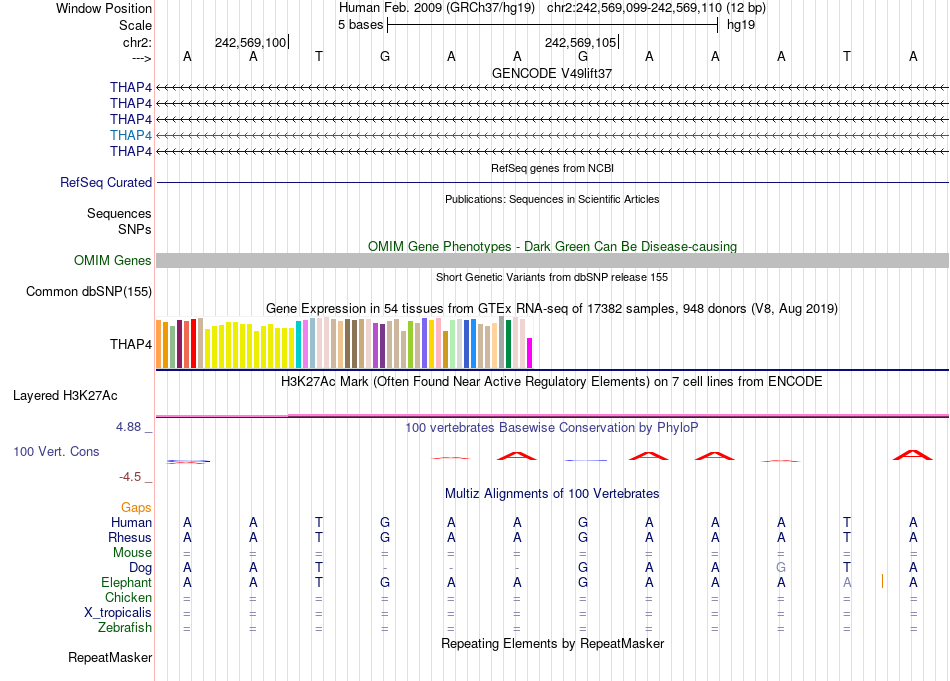Click the 242,569,100 position marker
This screenshot has width=950, height=681.
[251, 42]
